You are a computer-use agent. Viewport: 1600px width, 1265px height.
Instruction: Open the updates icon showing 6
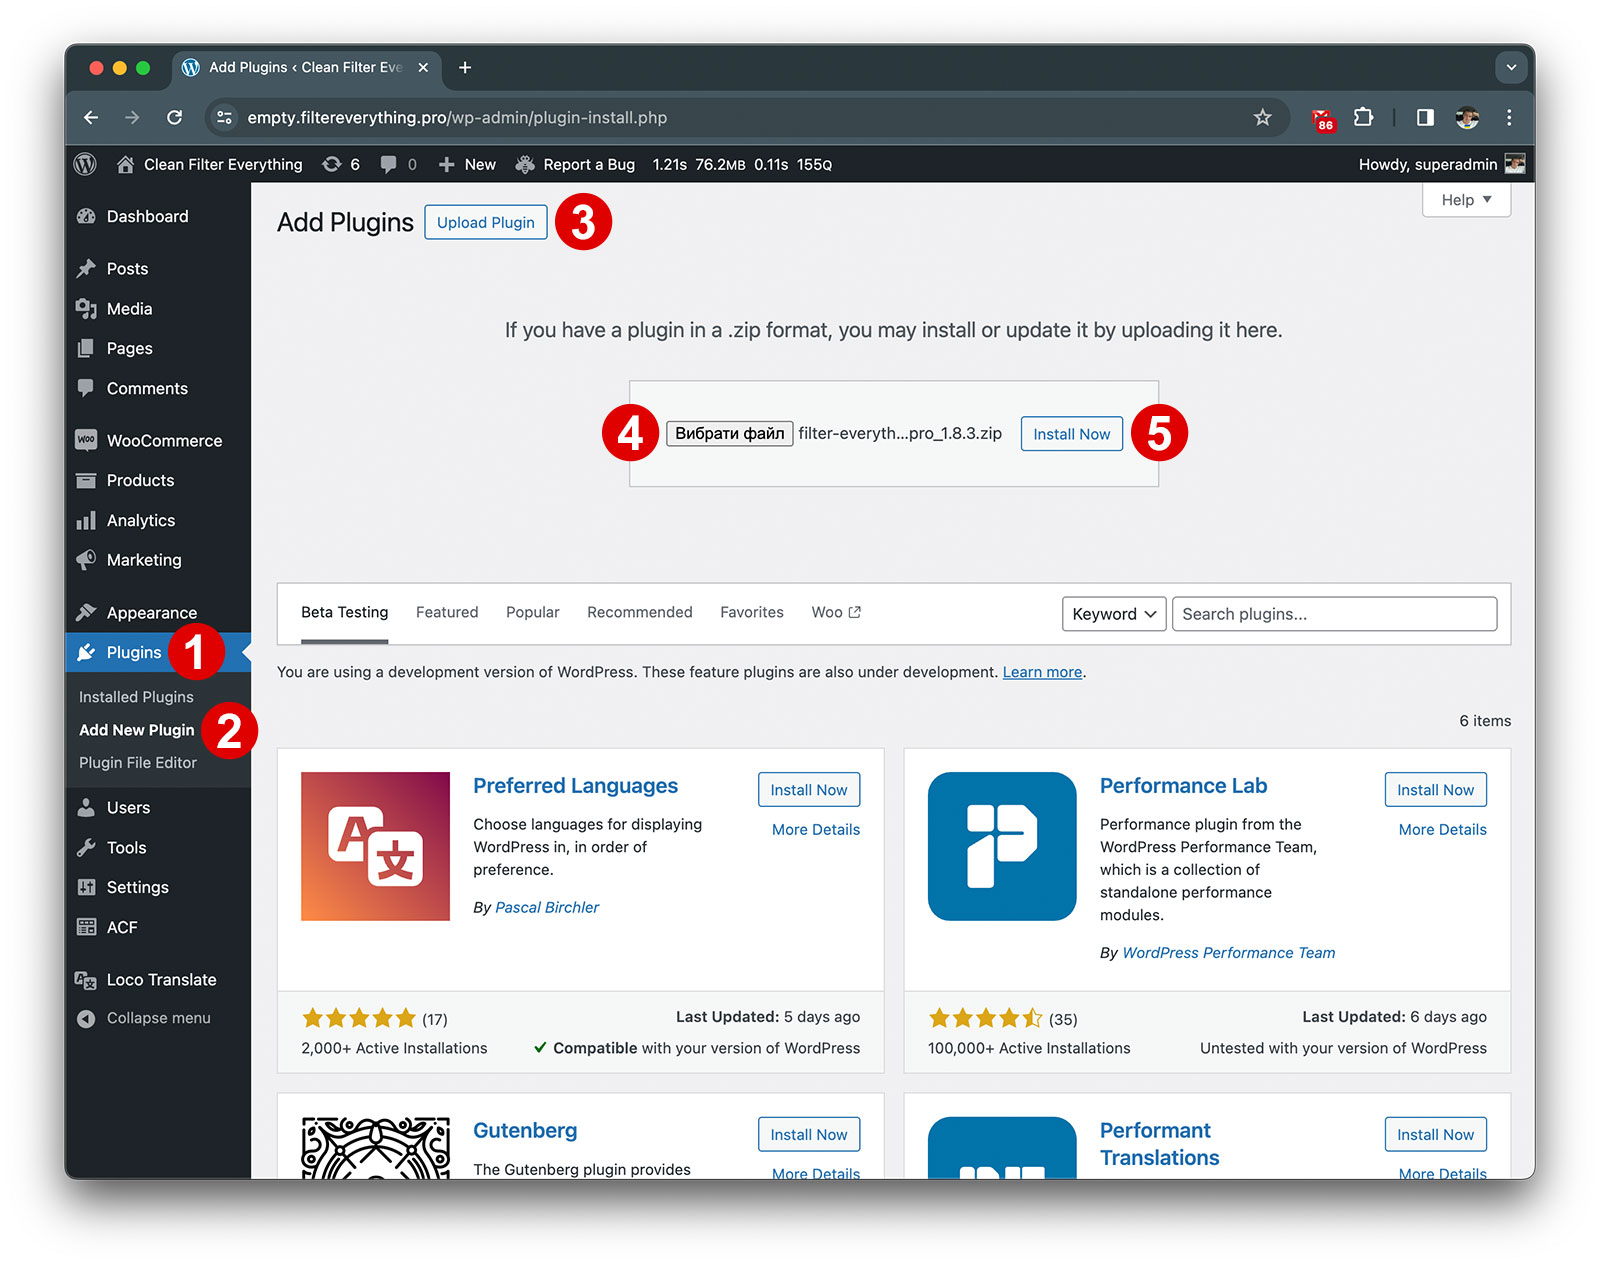click(x=340, y=164)
